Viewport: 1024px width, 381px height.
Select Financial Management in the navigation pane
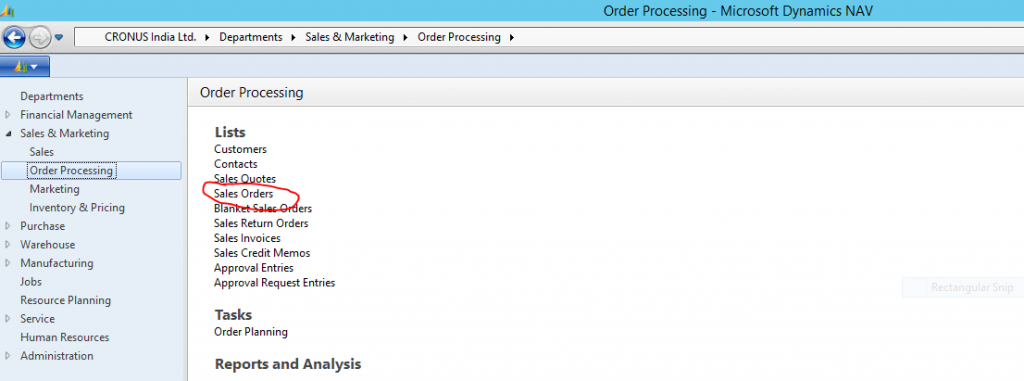point(76,114)
